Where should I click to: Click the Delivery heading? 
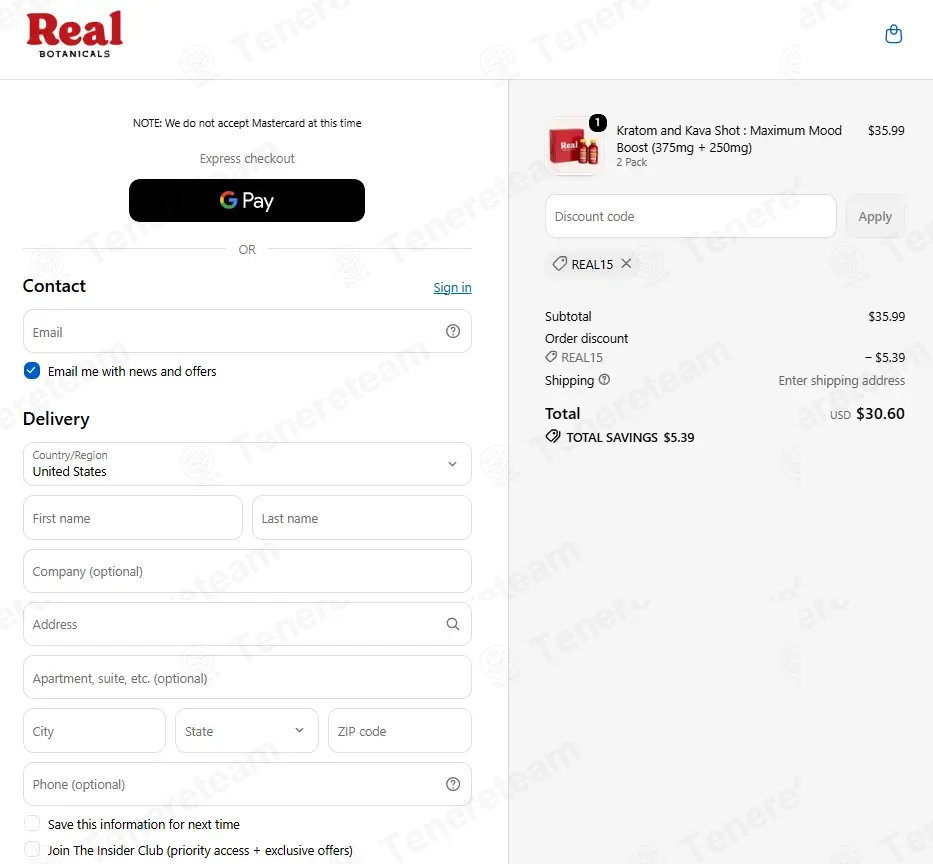point(56,419)
